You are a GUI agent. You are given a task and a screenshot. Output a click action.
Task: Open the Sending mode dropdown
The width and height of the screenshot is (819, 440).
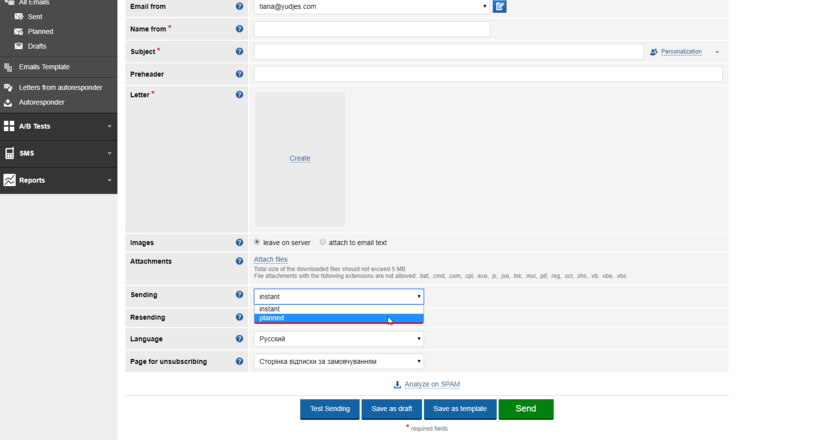click(x=339, y=296)
